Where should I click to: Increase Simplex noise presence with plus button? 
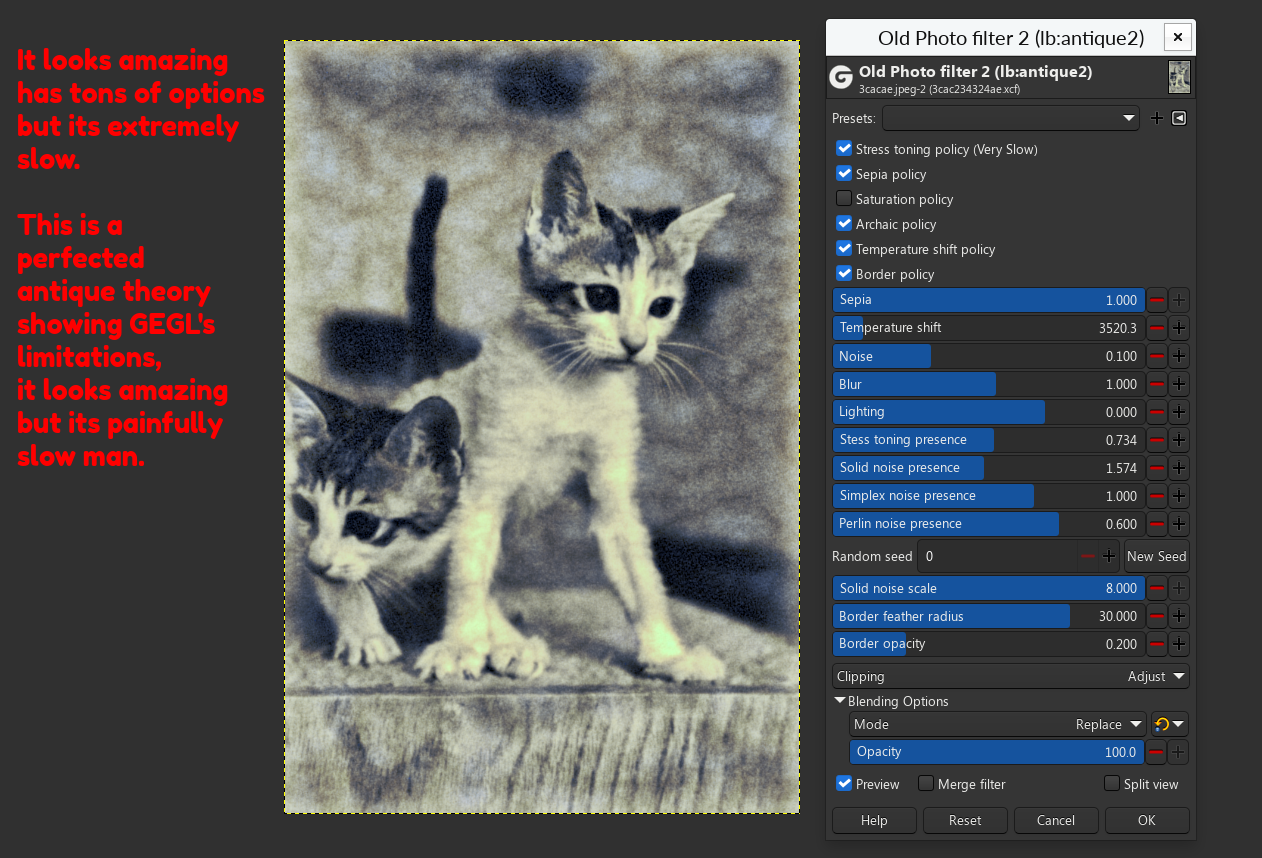(x=1179, y=496)
